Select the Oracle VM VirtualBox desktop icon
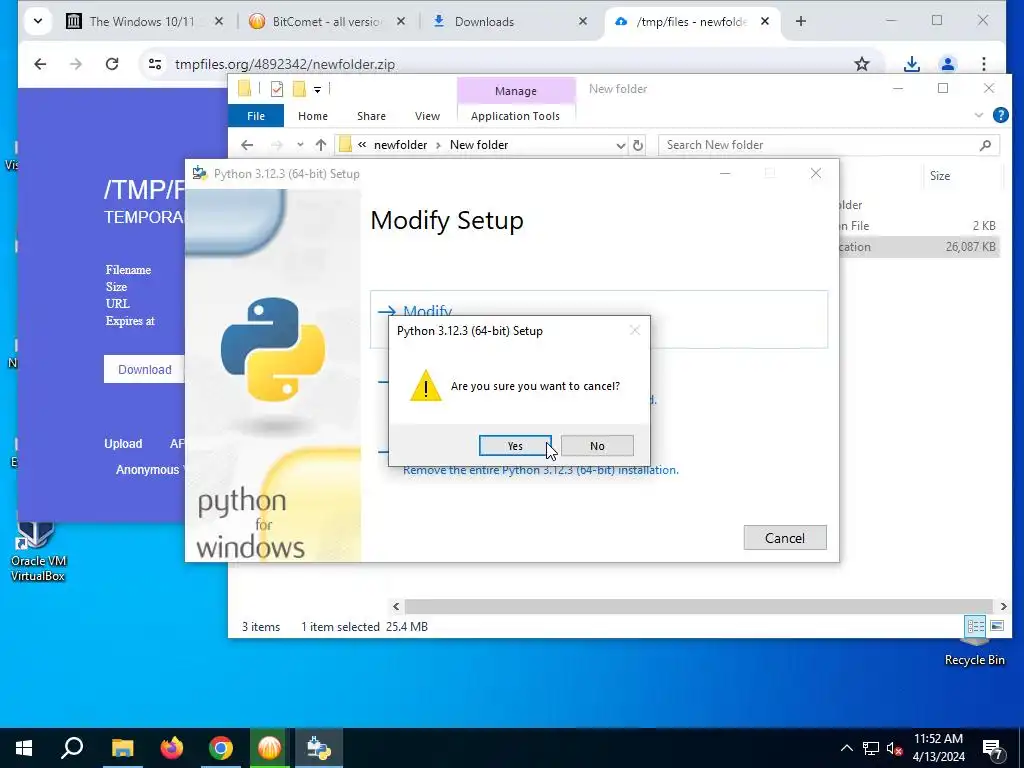Image resolution: width=1024 pixels, height=768 pixels. [37, 552]
